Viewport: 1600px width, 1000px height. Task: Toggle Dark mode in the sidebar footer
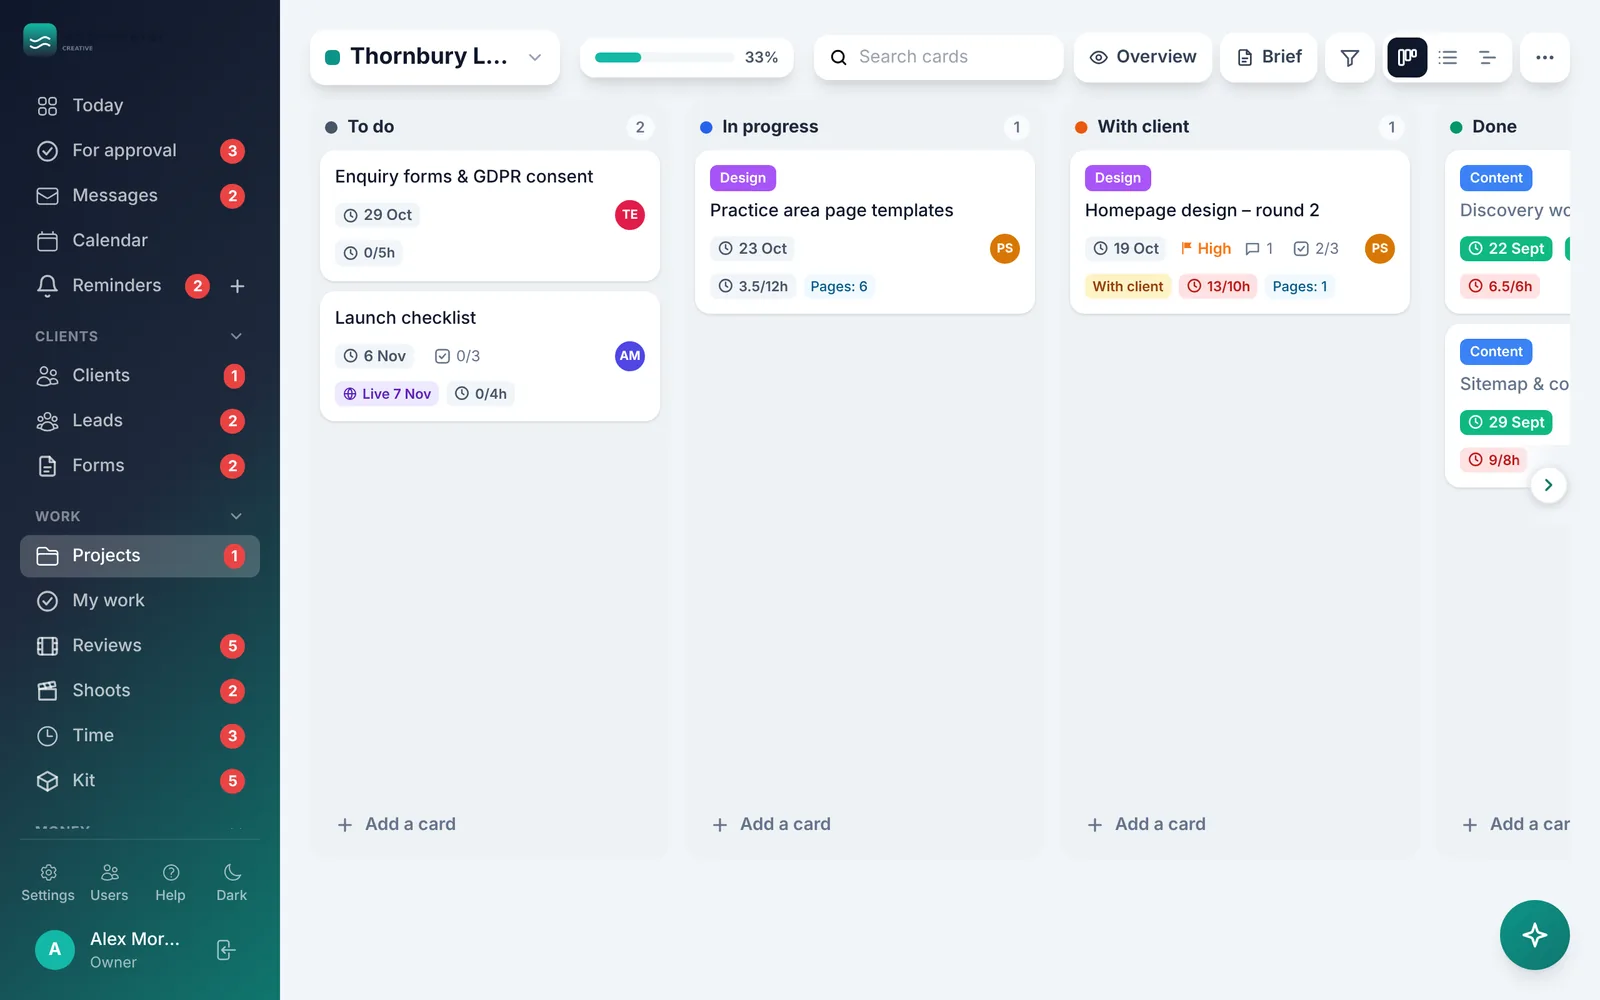[232, 883]
